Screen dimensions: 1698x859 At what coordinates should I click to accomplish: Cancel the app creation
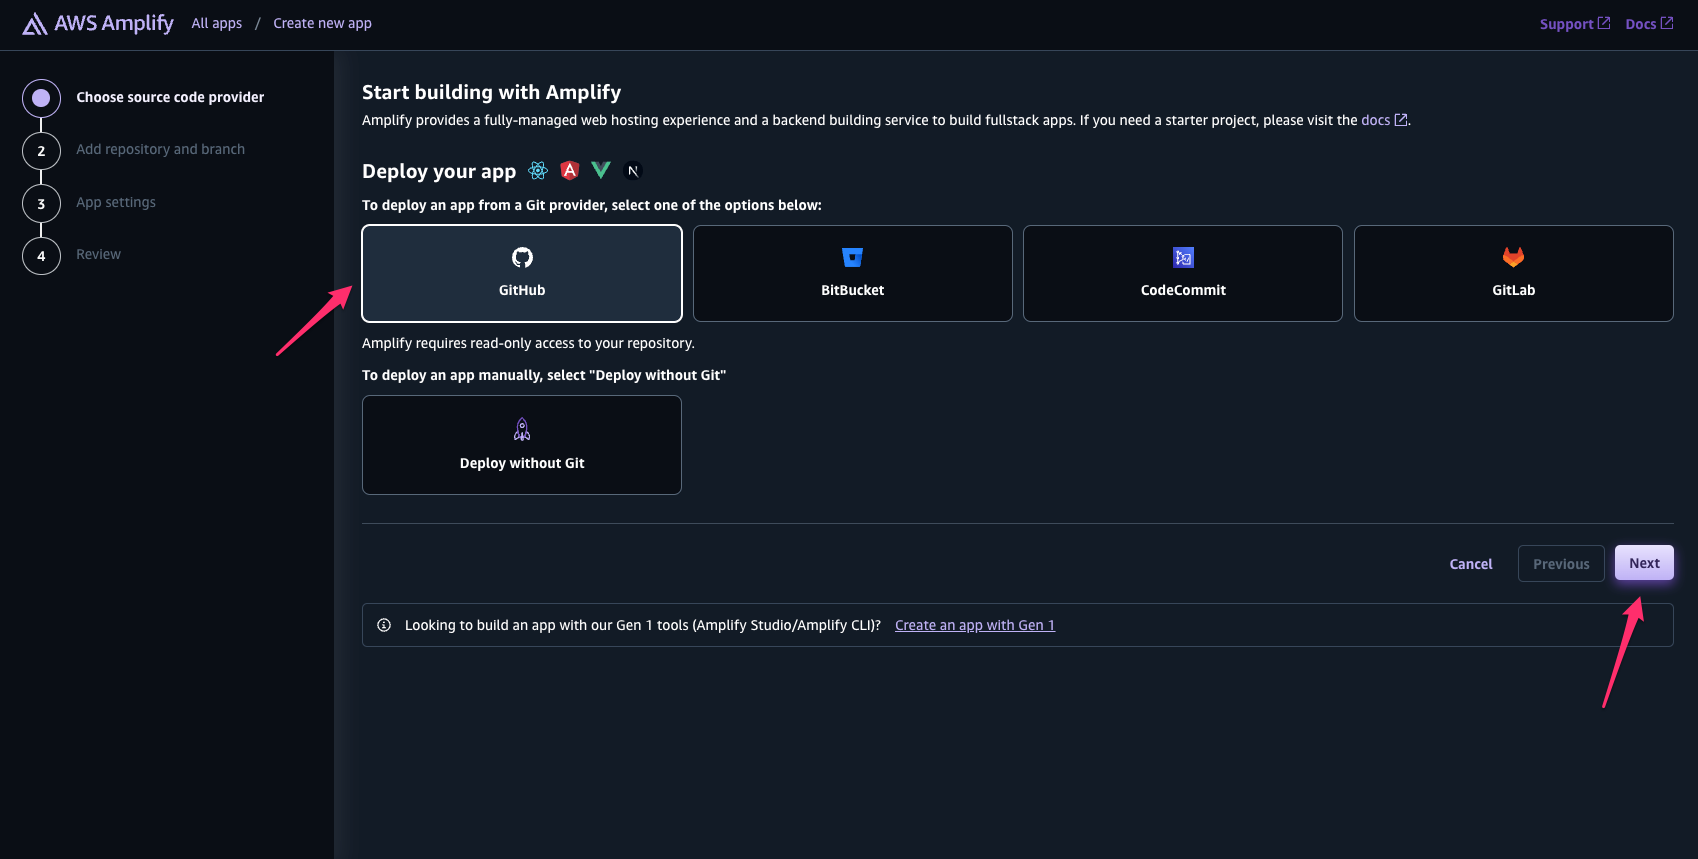tap(1471, 564)
